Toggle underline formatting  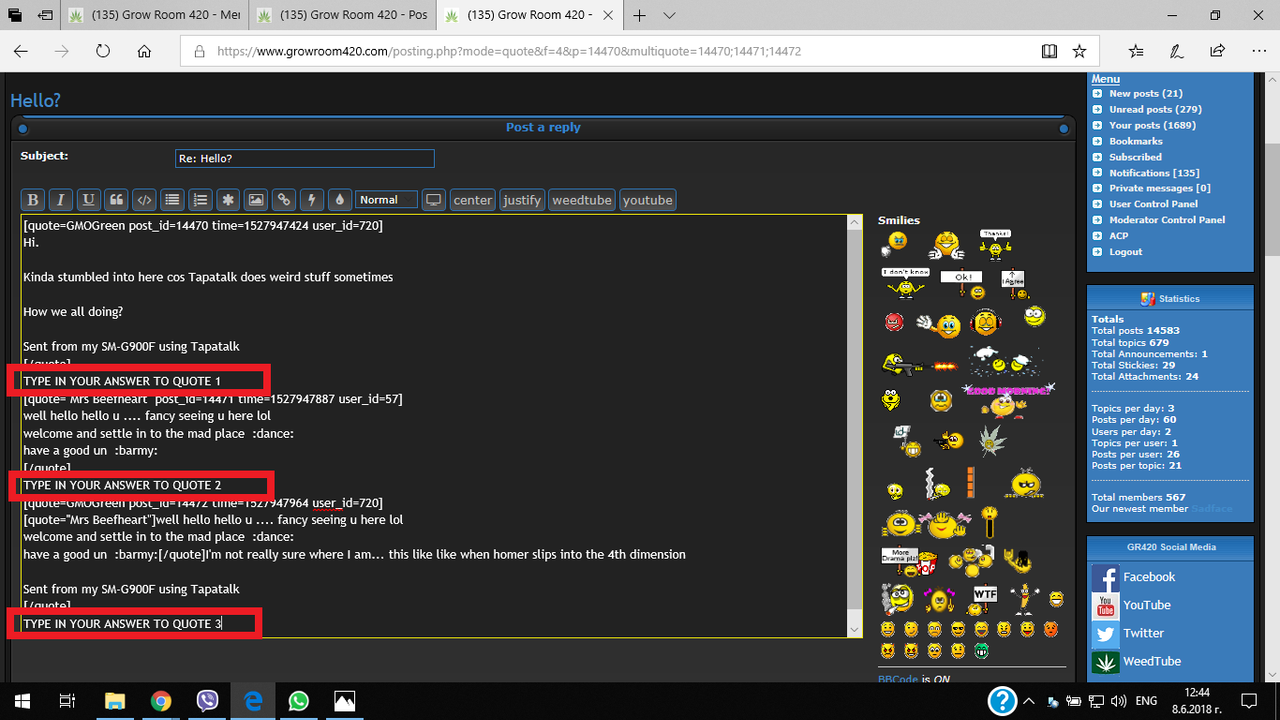coord(88,199)
